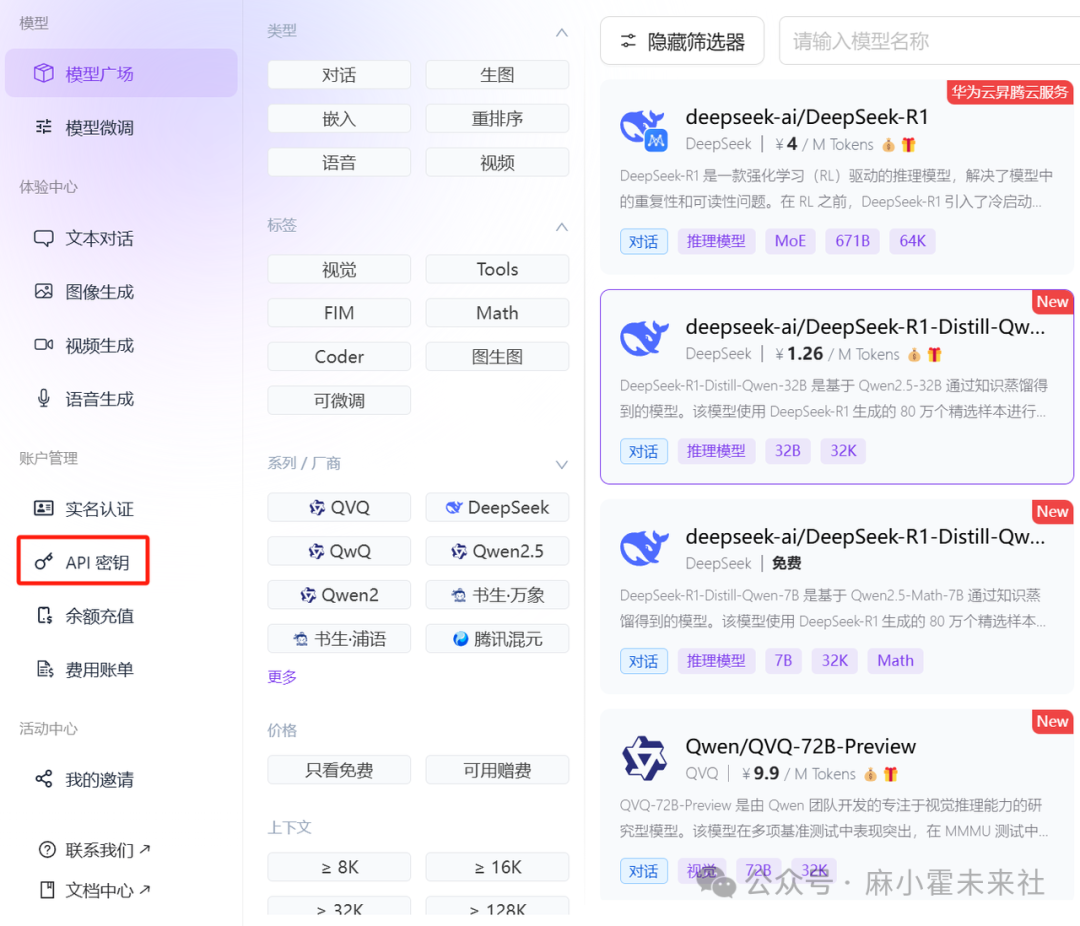Toggle the Coder tag filter

click(x=339, y=357)
